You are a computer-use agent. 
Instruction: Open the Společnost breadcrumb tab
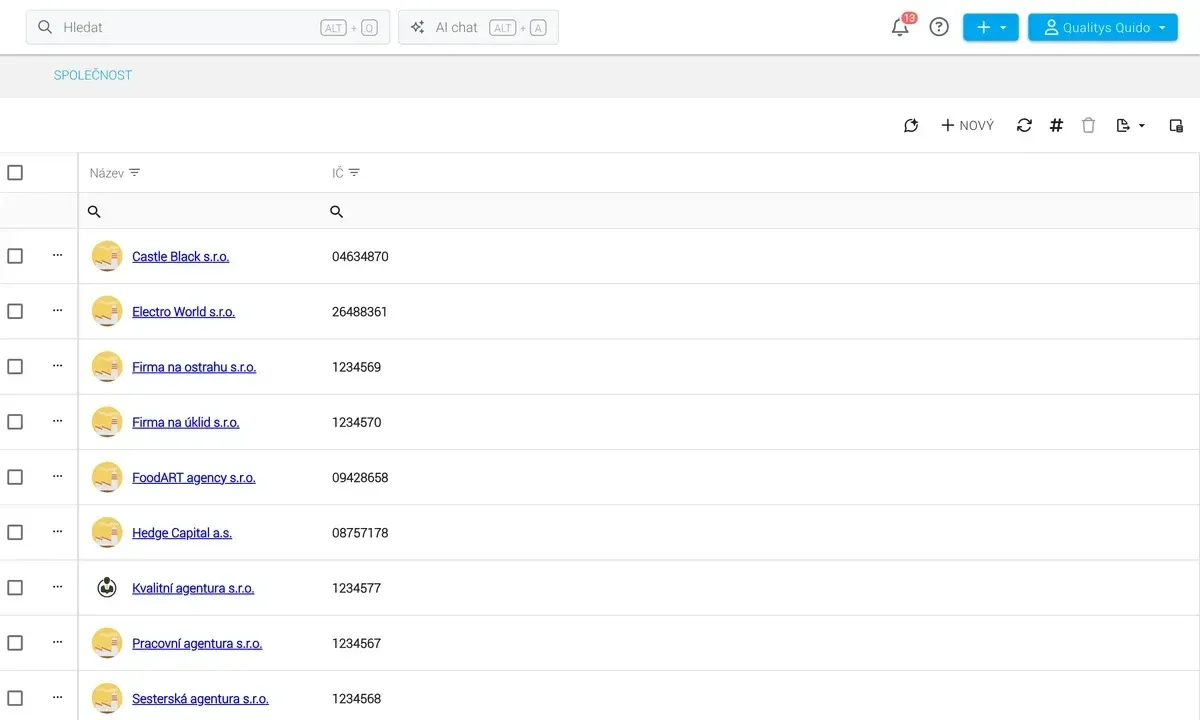click(x=93, y=75)
